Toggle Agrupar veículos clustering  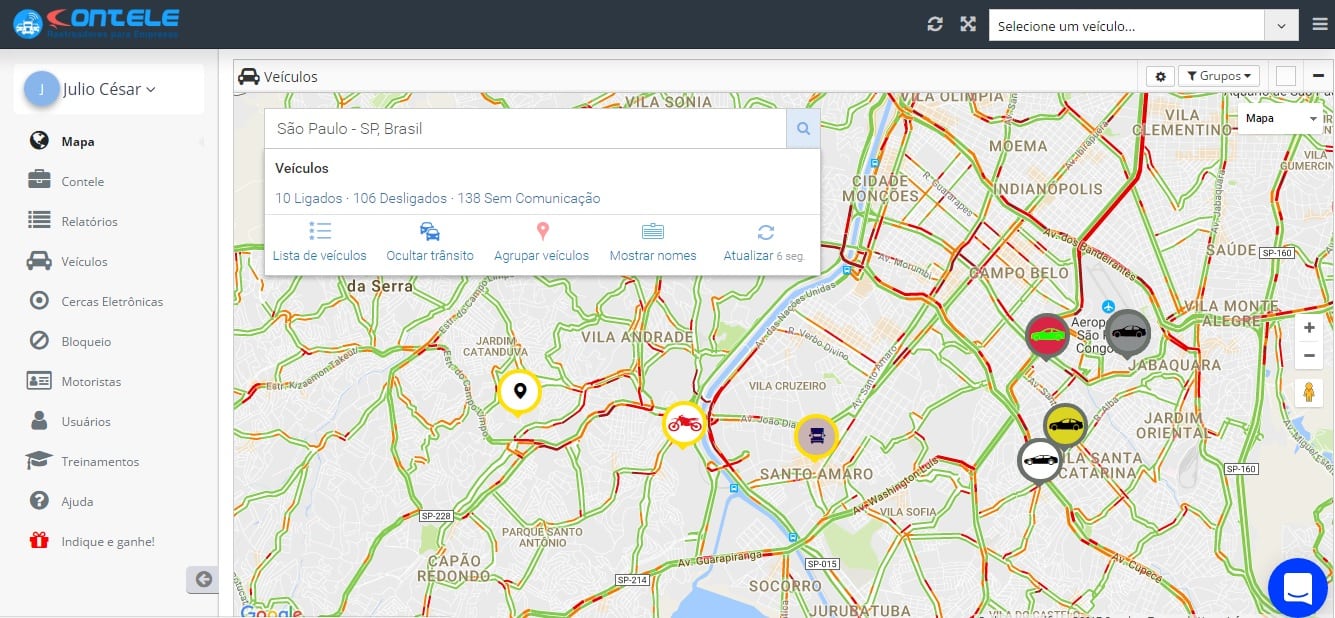[541, 242]
